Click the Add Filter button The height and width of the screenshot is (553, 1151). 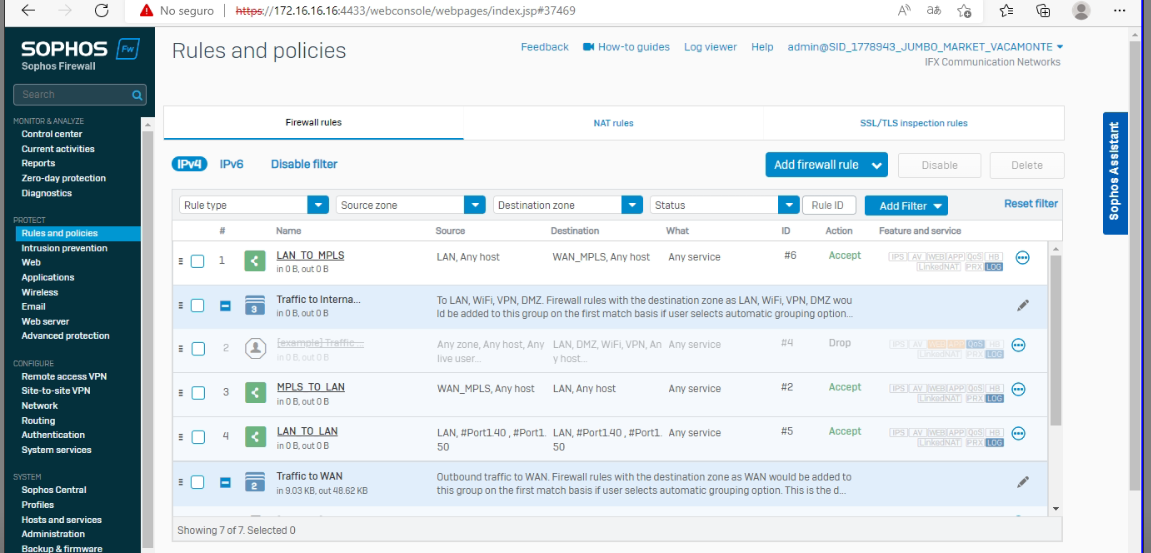coord(905,206)
